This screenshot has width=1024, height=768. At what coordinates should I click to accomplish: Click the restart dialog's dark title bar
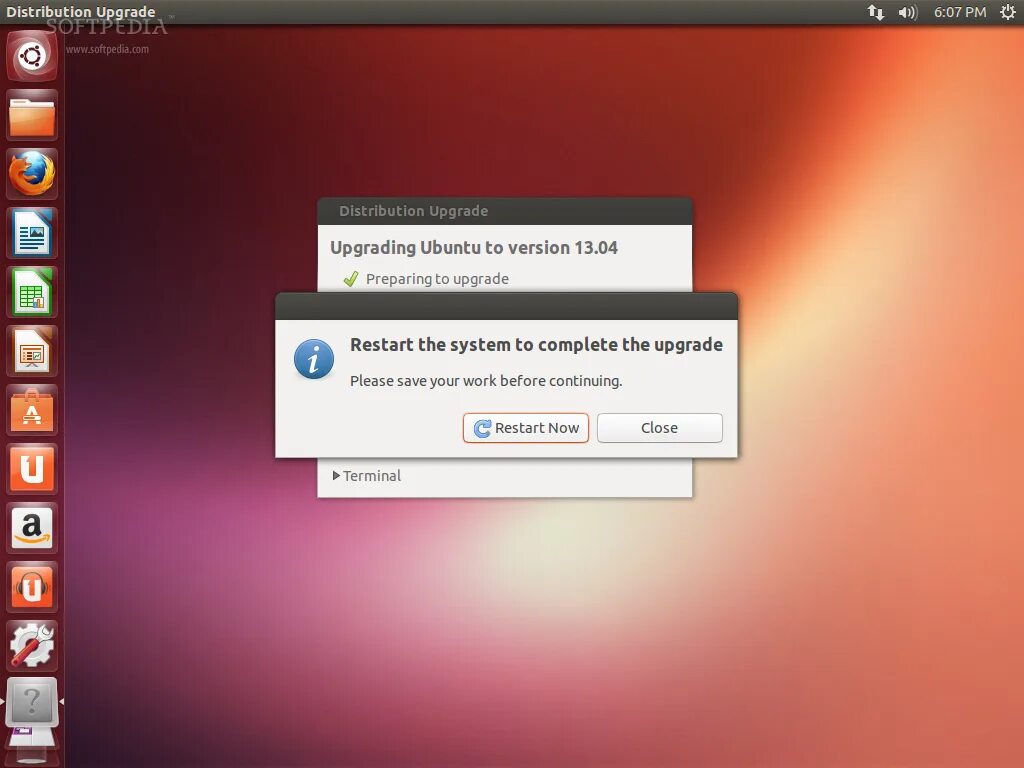point(506,306)
